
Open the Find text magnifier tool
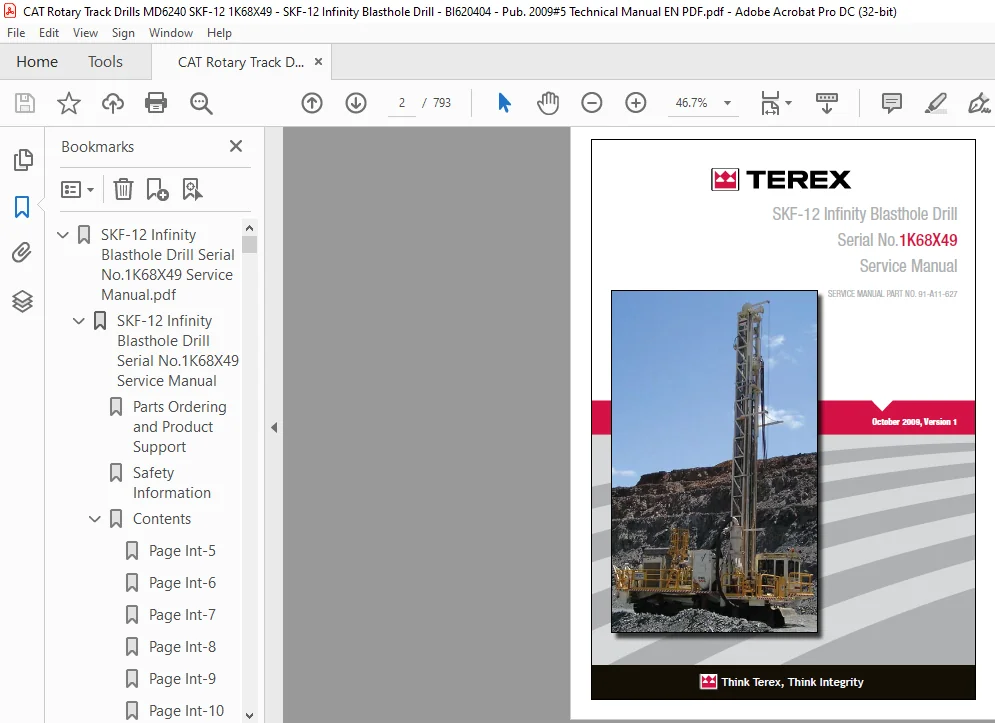coord(201,103)
